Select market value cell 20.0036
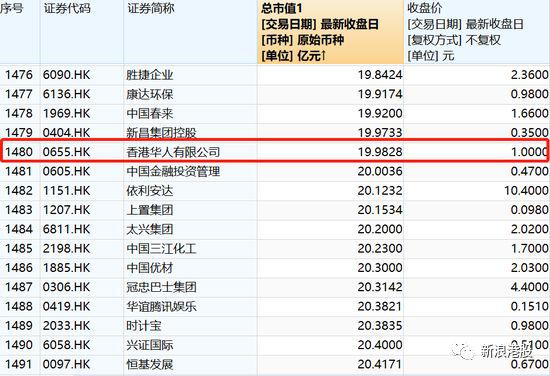Screen dimensions: 550x376 click(x=380, y=171)
